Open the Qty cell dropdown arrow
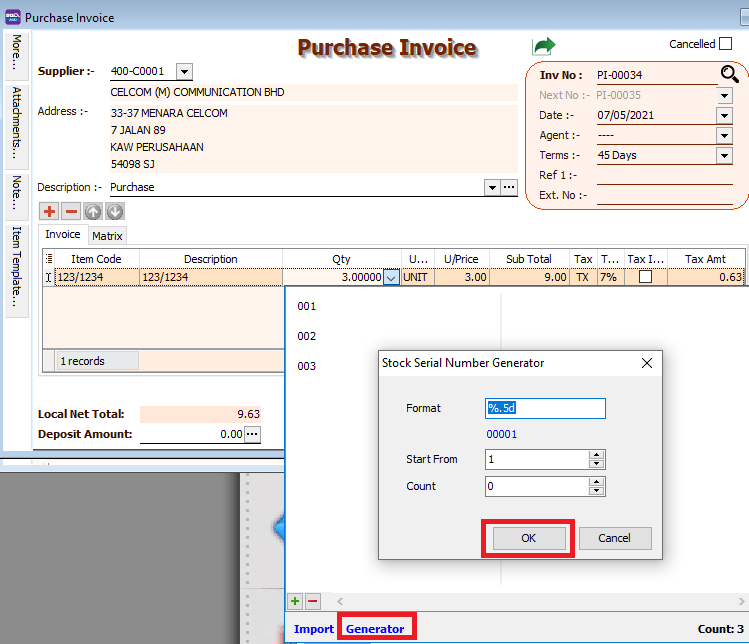Viewport: 749px width, 644px height. click(391, 278)
